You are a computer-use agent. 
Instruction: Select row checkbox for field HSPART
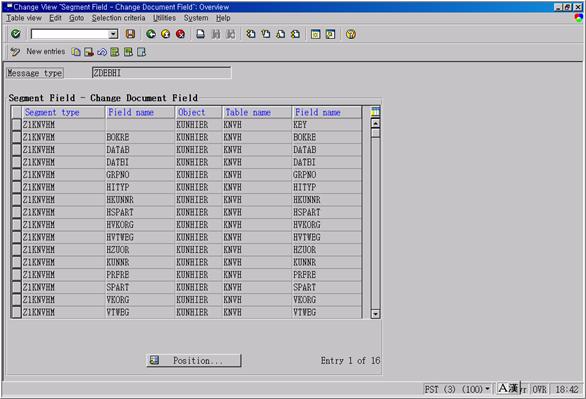pos(16,212)
